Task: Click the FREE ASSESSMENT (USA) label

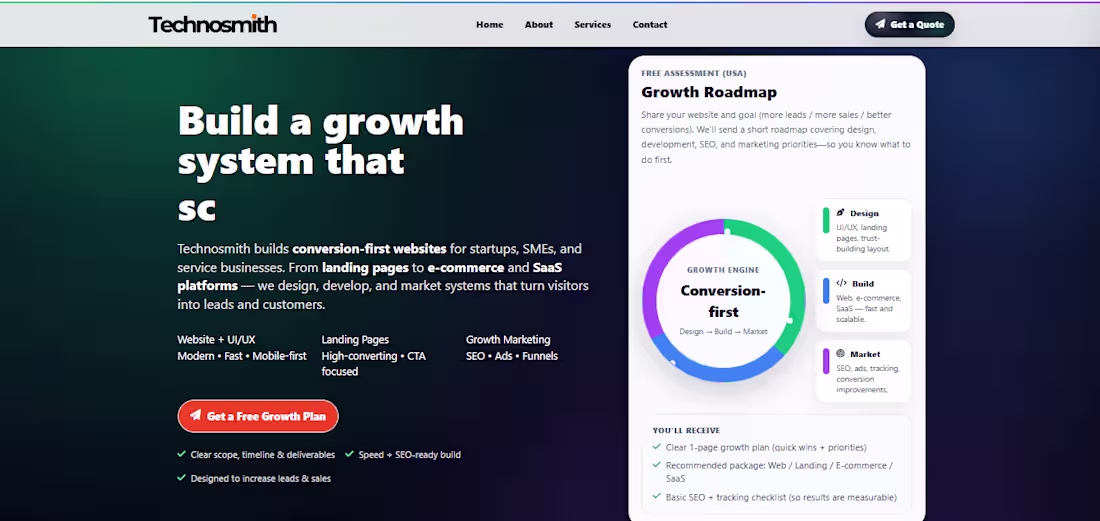Action: 693,73
